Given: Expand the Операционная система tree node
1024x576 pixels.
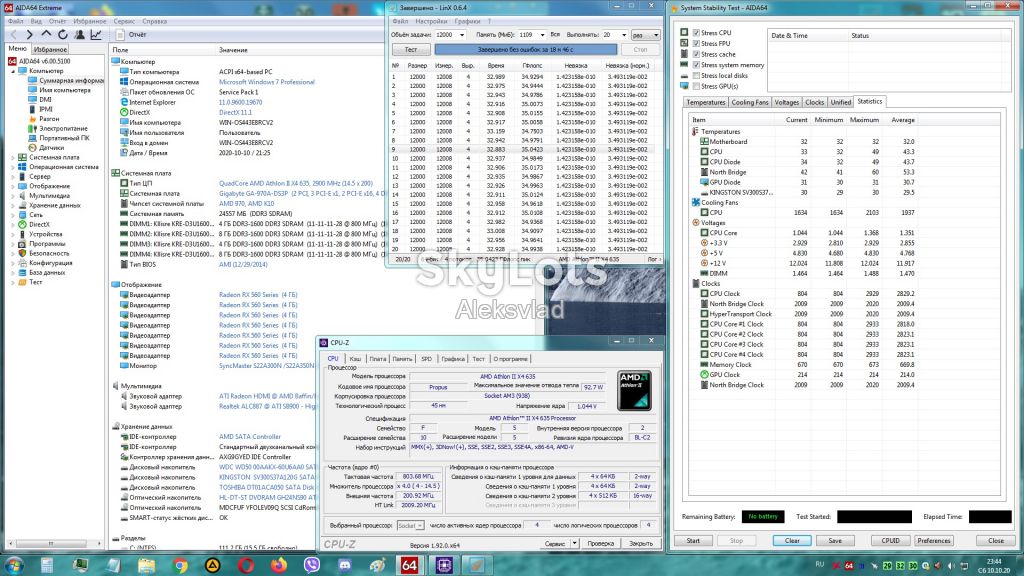Looking at the screenshot, I should (x=13, y=167).
